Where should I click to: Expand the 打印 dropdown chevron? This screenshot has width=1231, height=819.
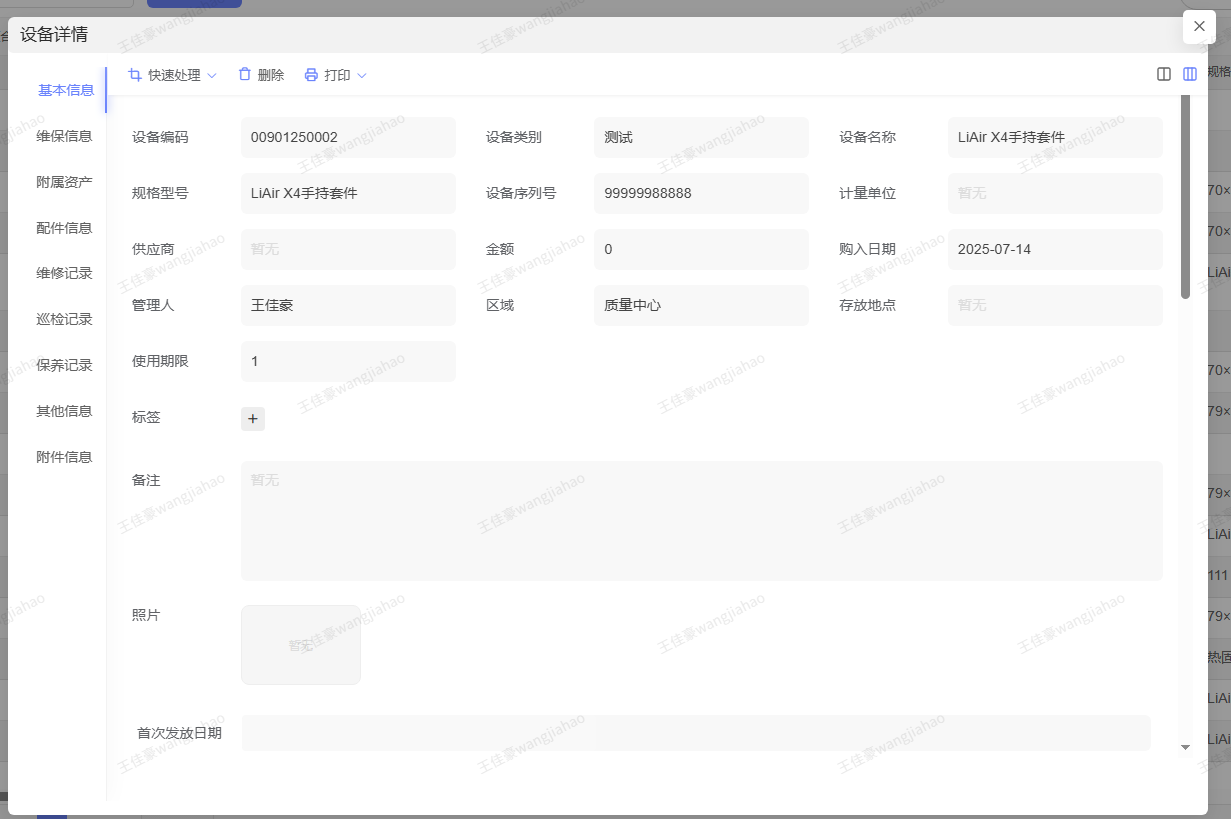tap(362, 76)
